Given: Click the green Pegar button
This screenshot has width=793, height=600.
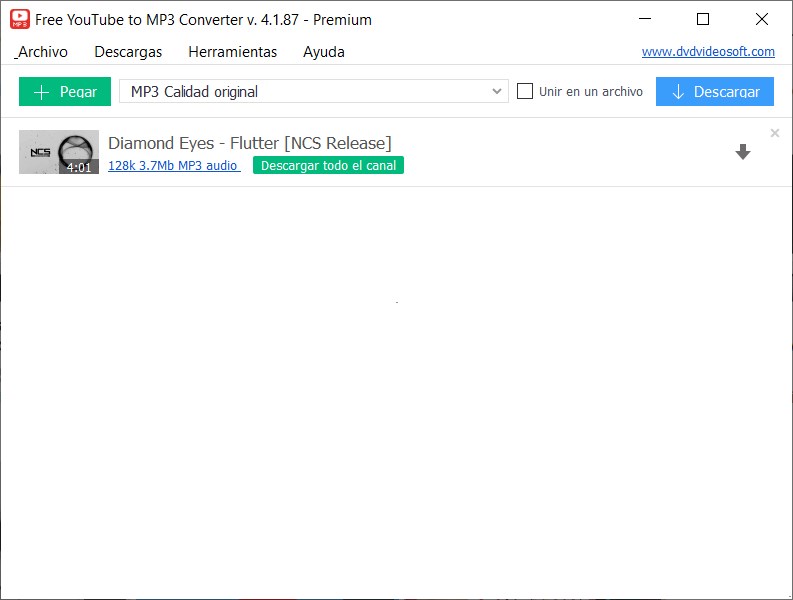Looking at the screenshot, I should point(65,92).
